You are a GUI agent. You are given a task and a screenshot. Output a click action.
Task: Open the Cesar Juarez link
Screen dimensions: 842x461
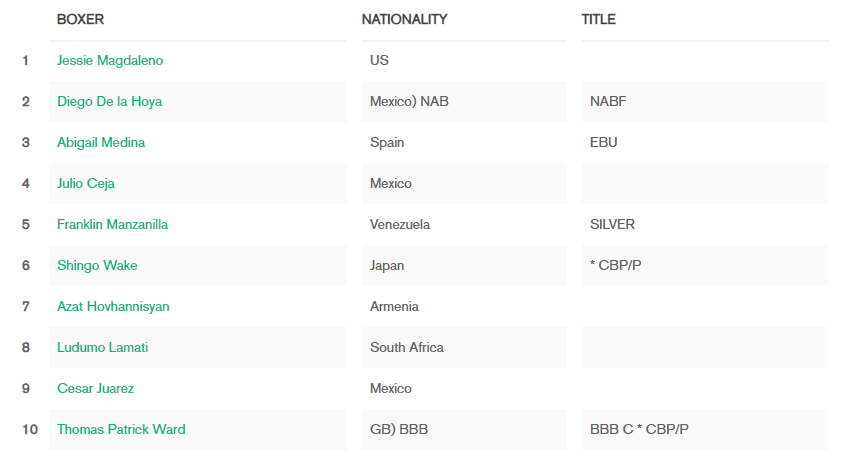(96, 388)
